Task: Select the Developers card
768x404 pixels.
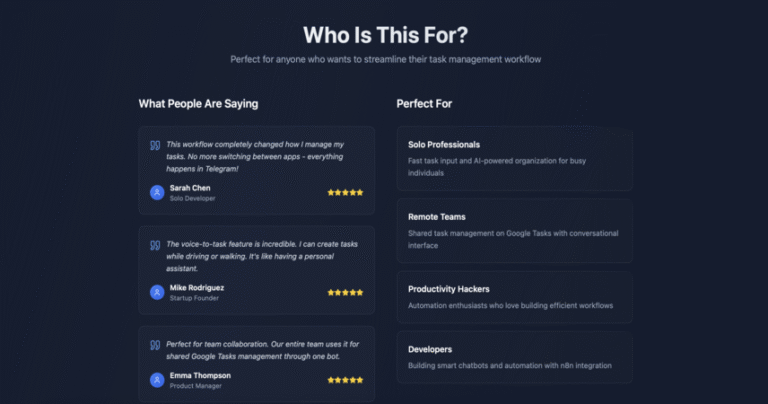Action: point(514,357)
